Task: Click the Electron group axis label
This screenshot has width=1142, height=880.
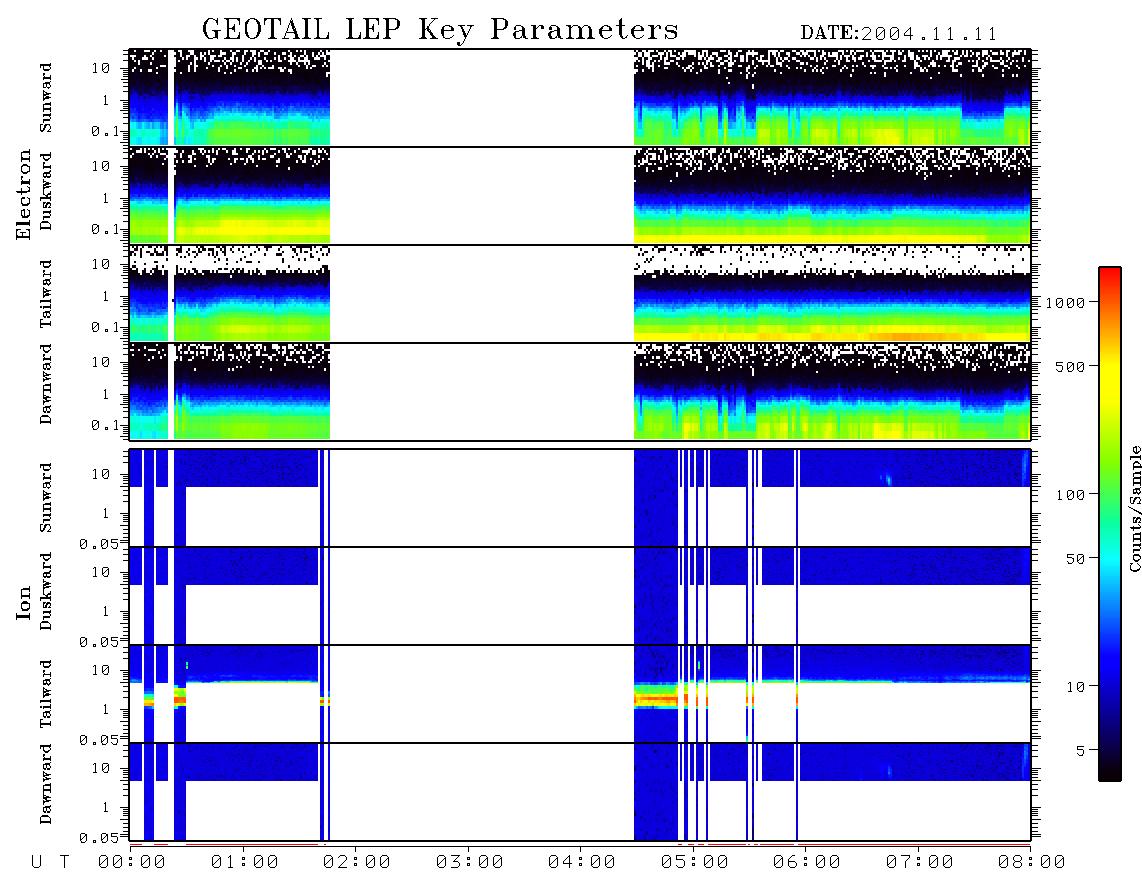Action: [x=24, y=194]
